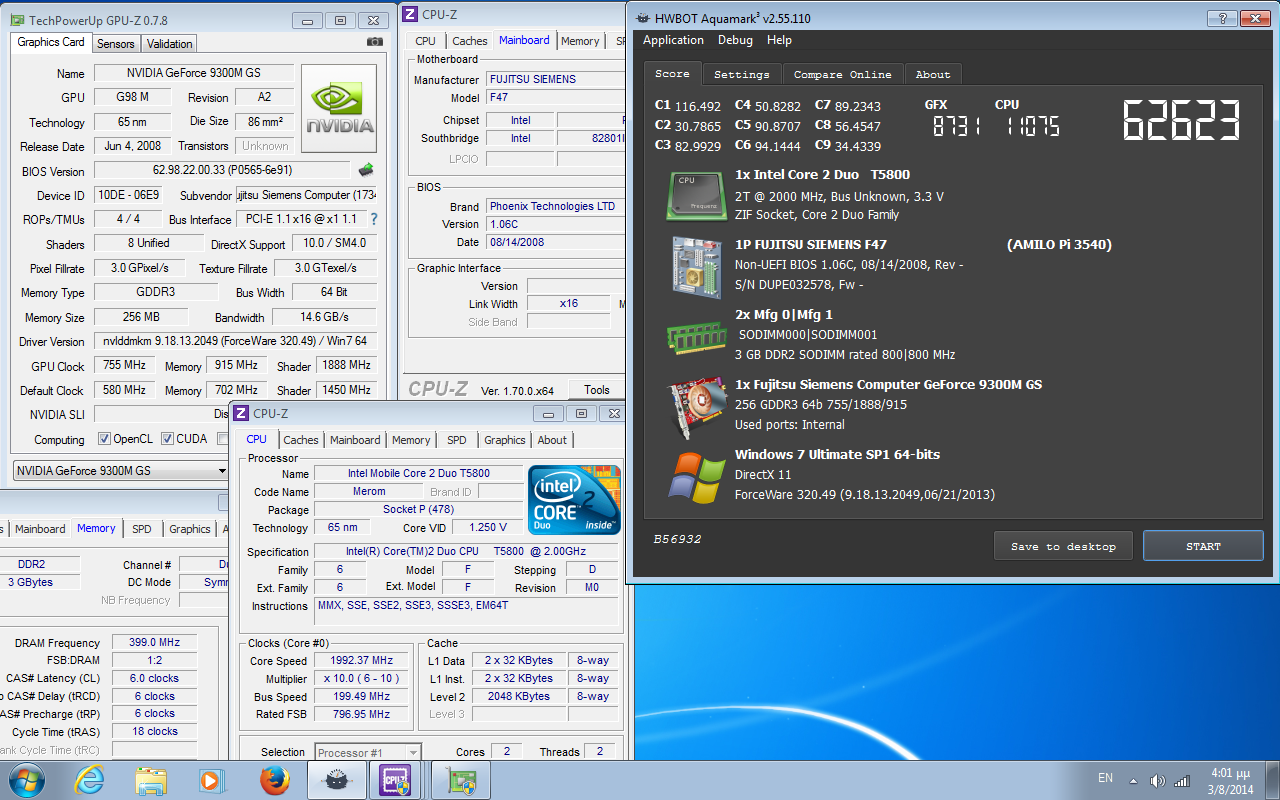Open Memory tab in top CPU-Z window
The image size is (1280, 800).
click(x=580, y=41)
